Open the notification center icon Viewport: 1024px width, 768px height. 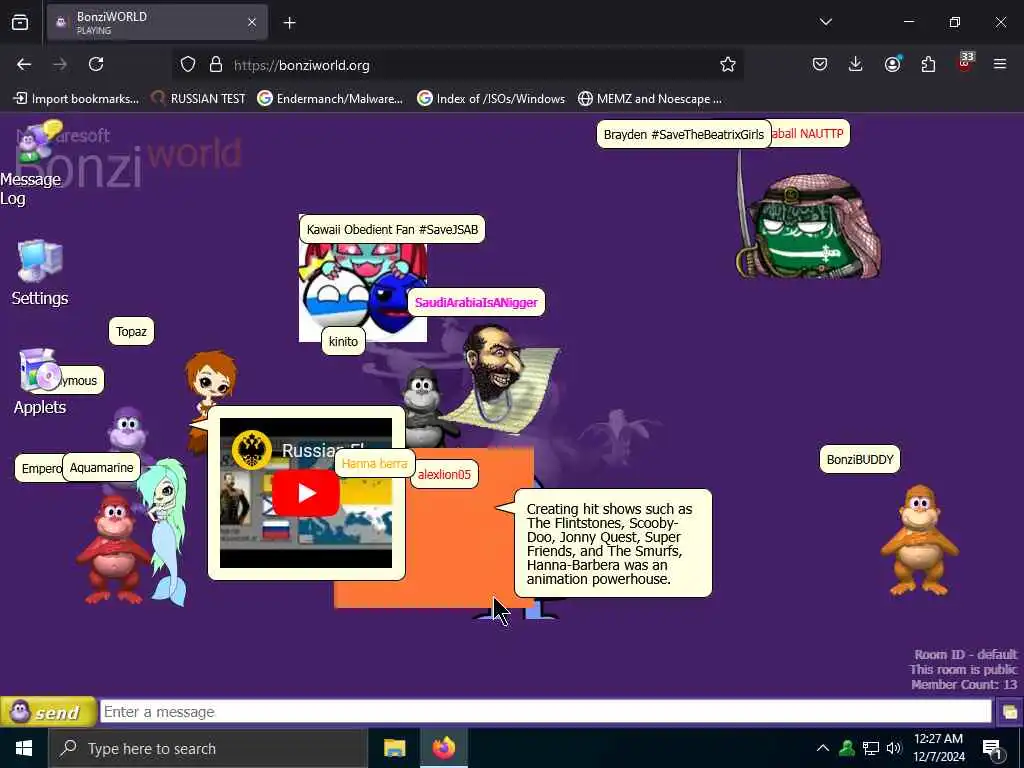point(992,749)
